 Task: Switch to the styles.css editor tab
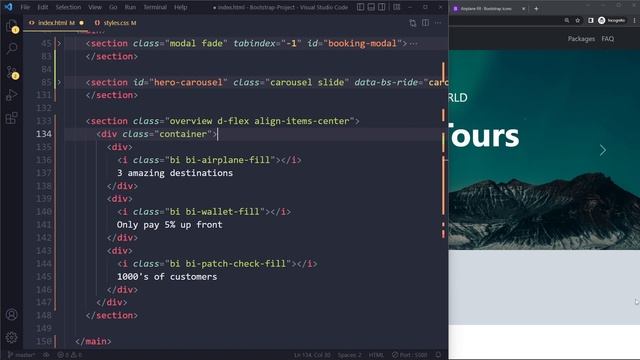tap(116, 23)
